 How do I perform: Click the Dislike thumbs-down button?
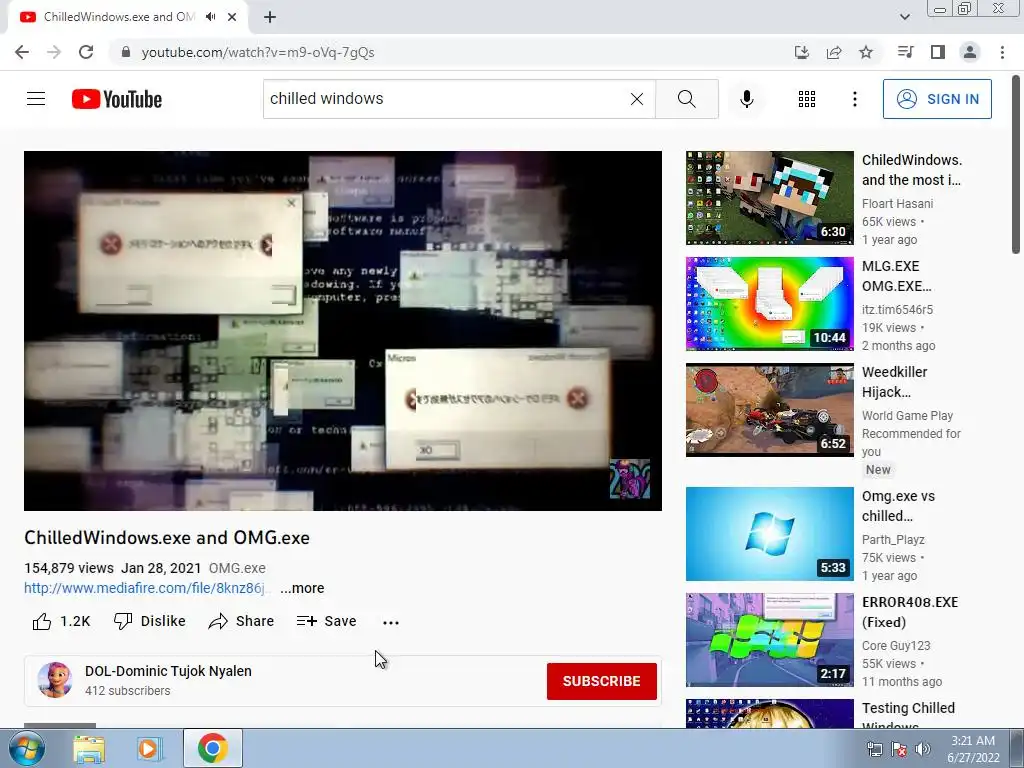click(150, 621)
